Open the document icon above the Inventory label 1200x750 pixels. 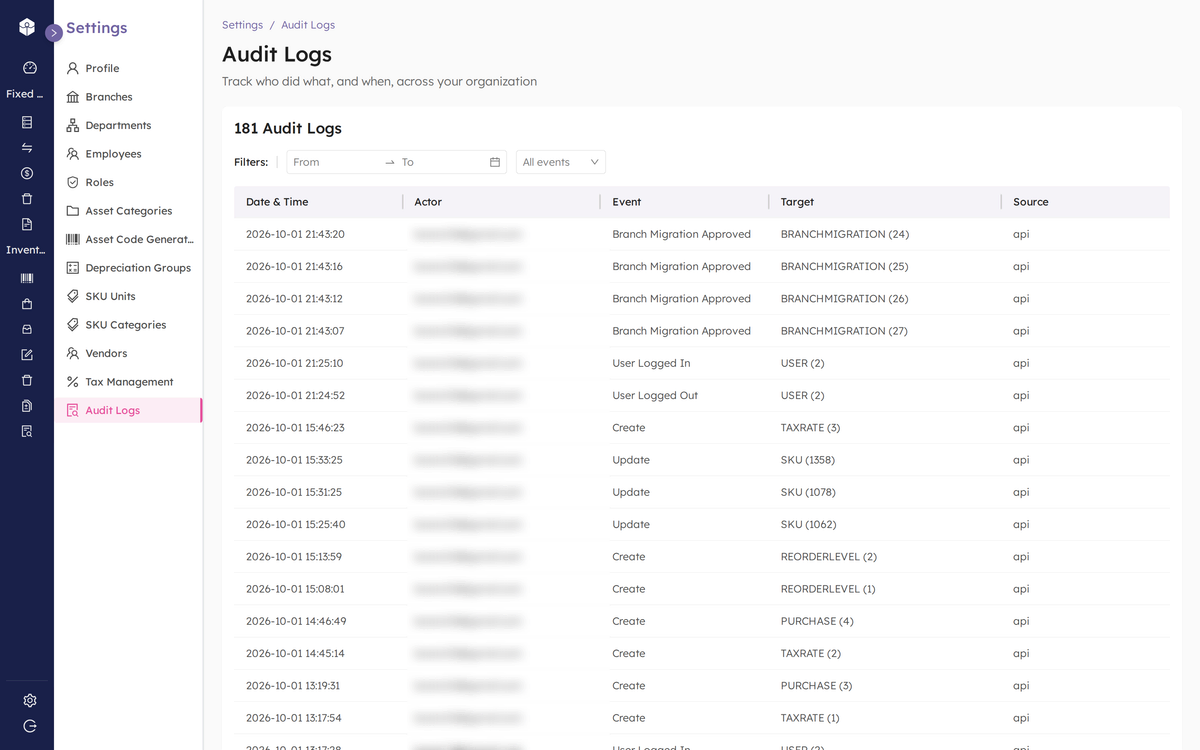[27, 224]
